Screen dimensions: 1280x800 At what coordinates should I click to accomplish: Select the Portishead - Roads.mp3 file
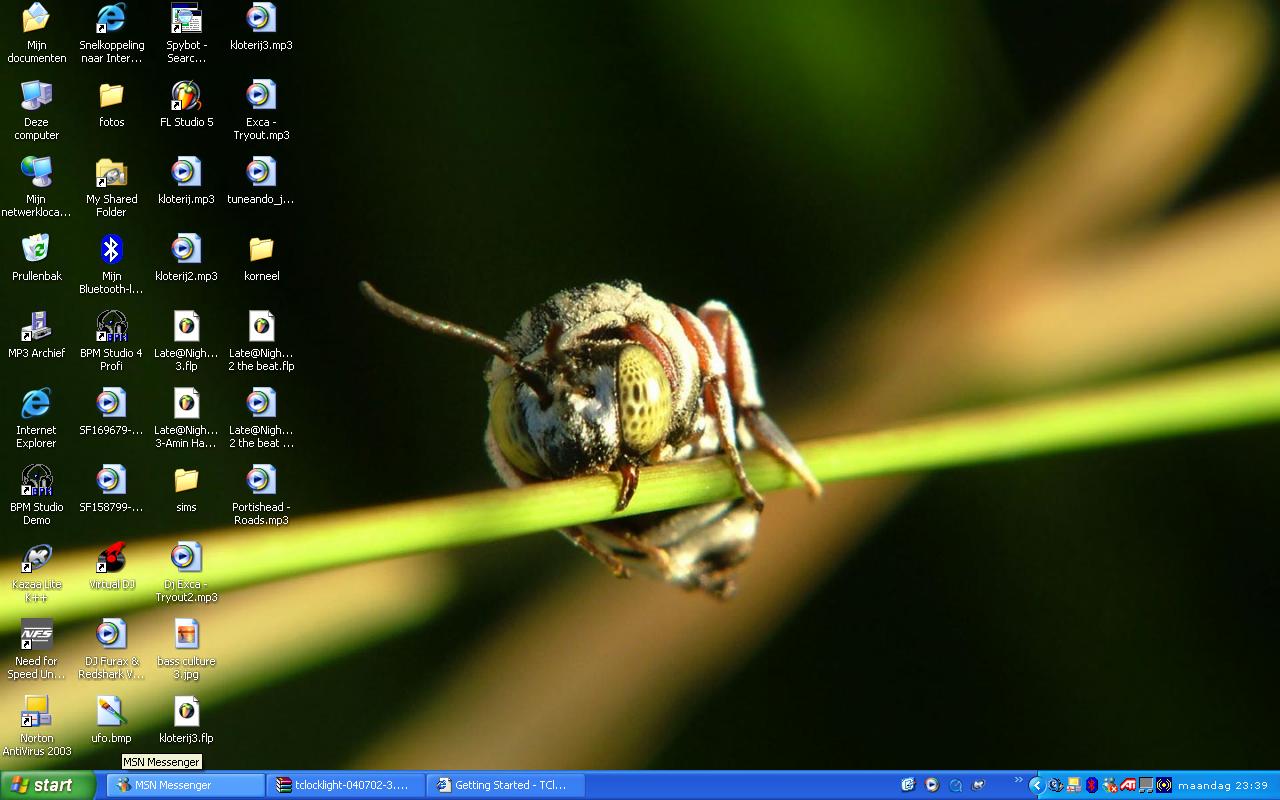point(261,482)
